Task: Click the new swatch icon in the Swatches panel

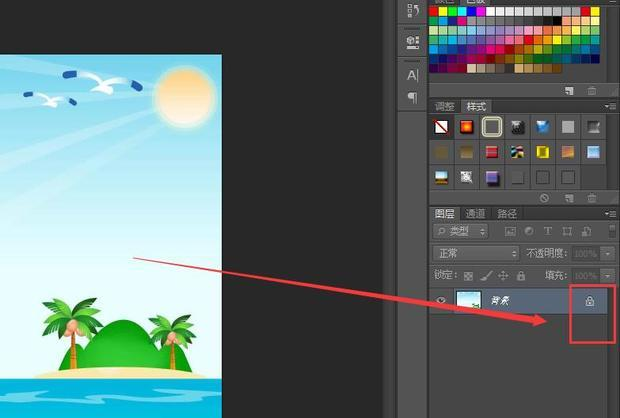Action: coord(568,90)
